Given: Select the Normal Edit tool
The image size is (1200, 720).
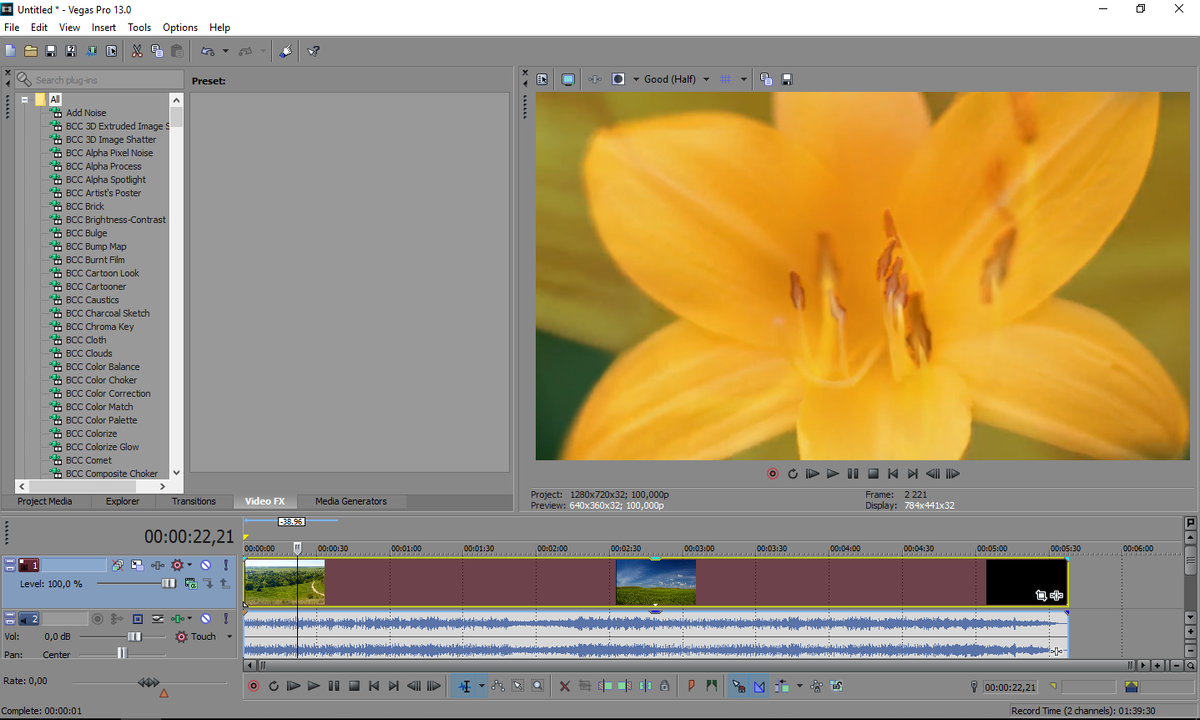Looking at the screenshot, I should (x=465, y=686).
